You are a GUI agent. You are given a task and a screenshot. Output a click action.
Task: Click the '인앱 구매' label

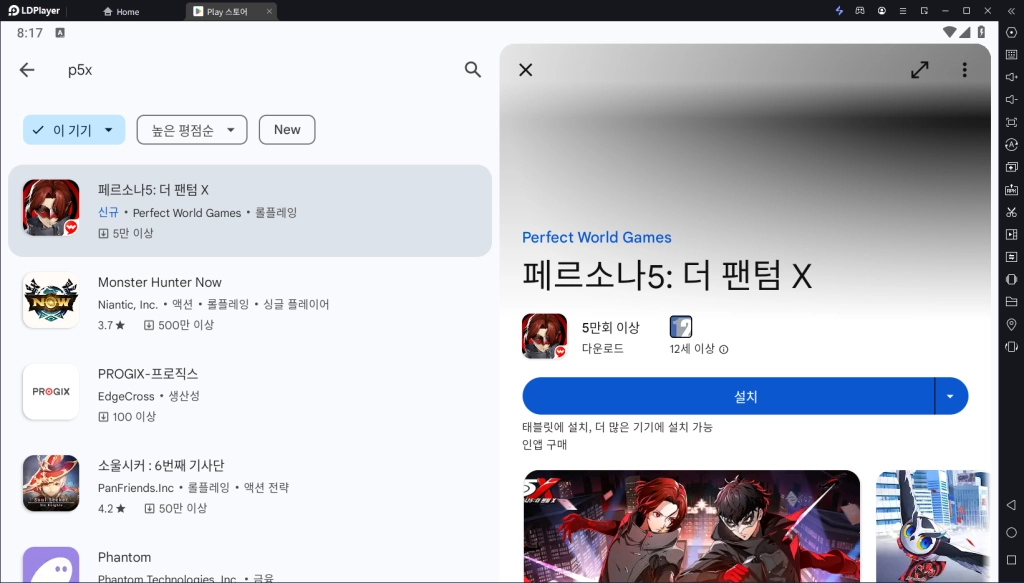tap(544, 445)
